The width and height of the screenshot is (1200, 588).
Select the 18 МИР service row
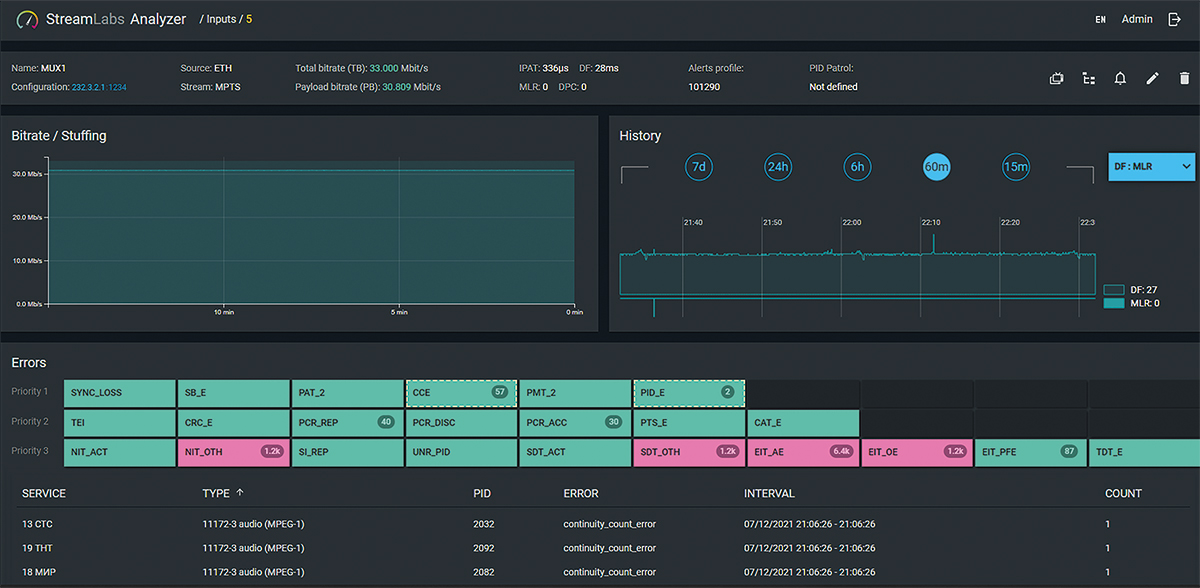(x=600, y=573)
